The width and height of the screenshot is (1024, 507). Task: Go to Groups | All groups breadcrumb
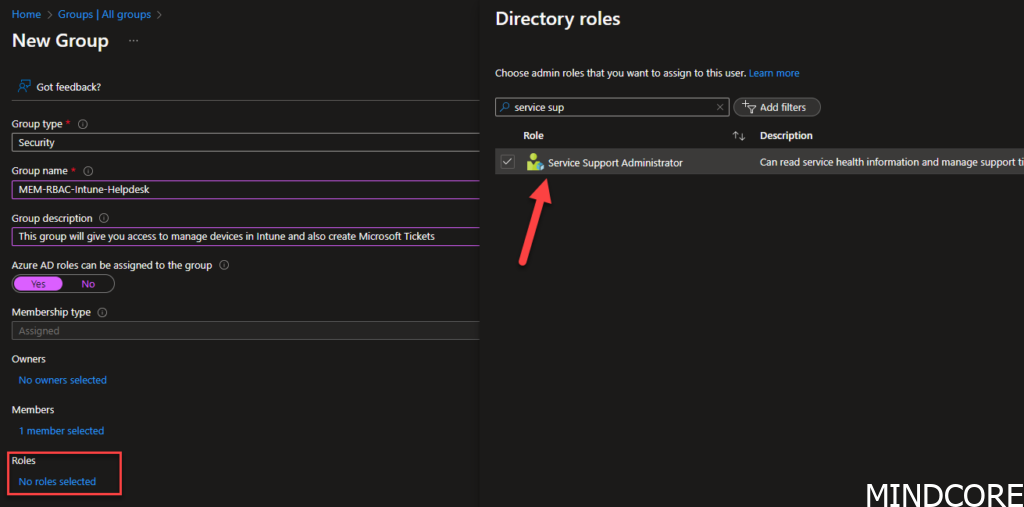coord(104,14)
